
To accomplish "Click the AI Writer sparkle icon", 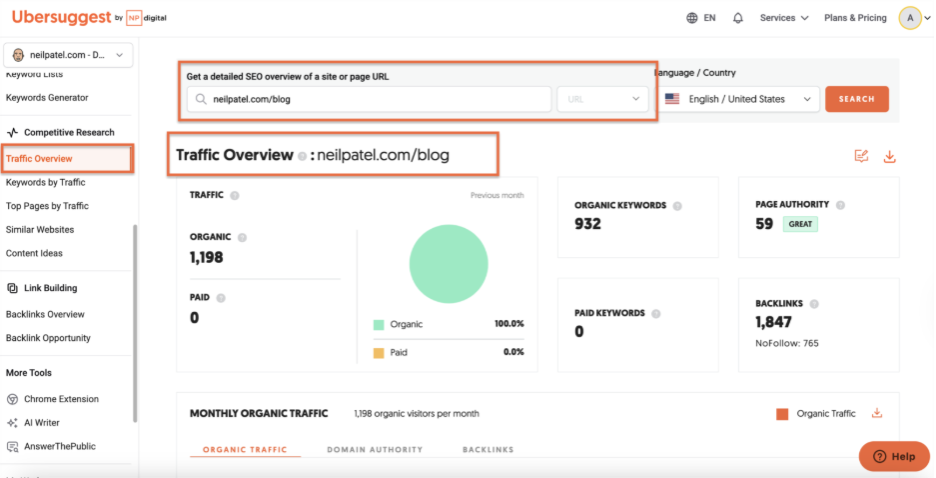I will pyautogui.click(x=12, y=423).
